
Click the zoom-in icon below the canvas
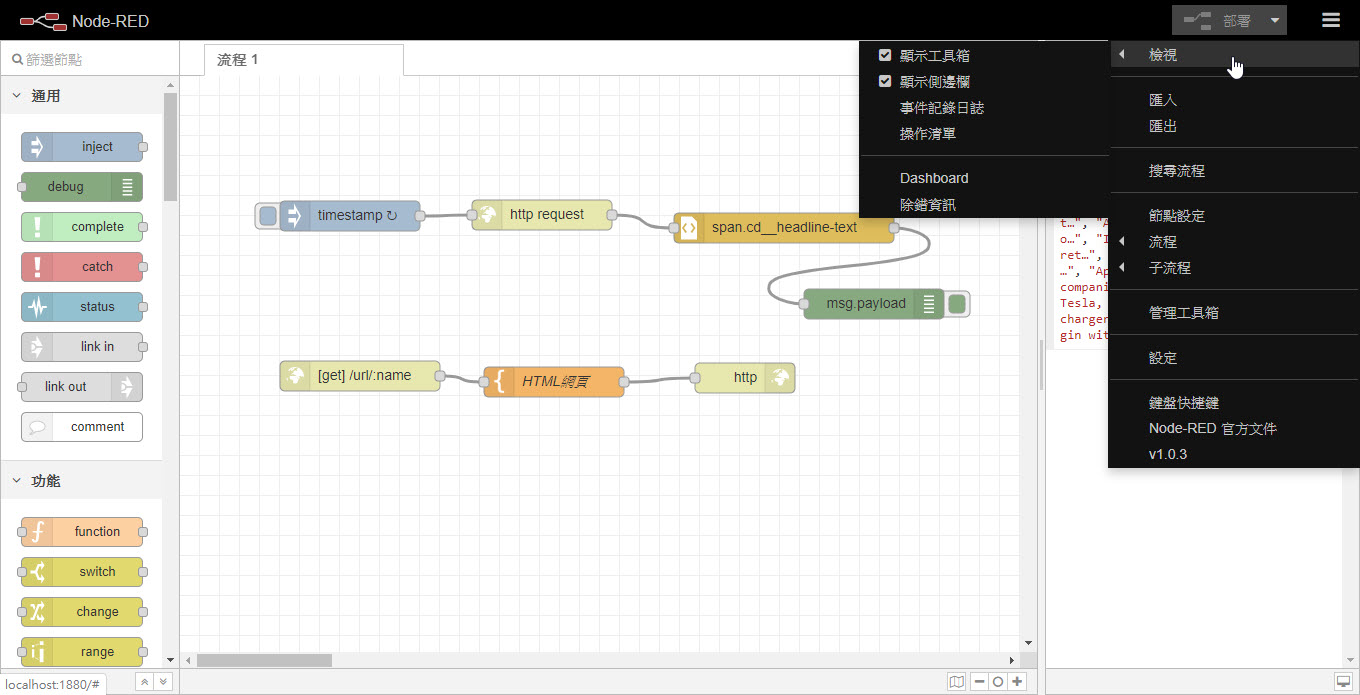(1018, 681)
